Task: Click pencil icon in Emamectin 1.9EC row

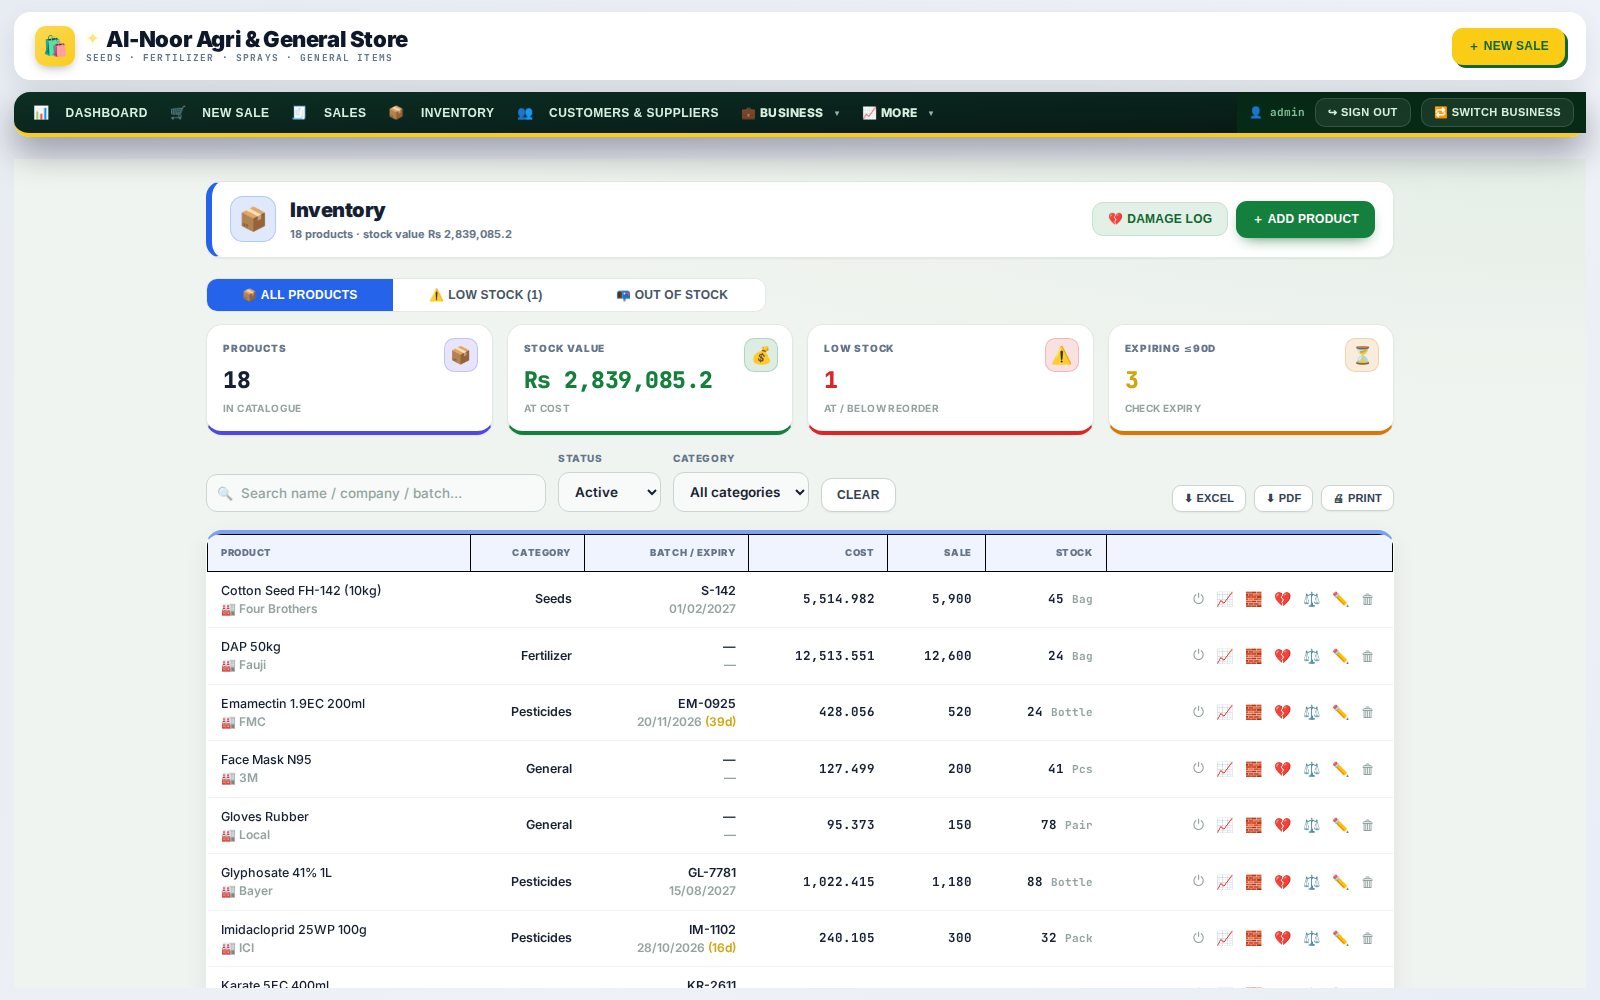Action: point(1341,712)
